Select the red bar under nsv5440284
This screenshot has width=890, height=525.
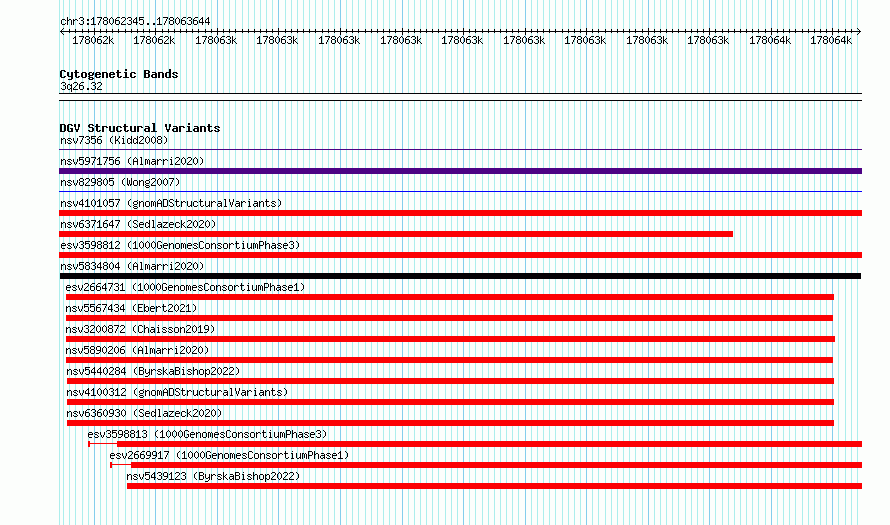[450, 381]
